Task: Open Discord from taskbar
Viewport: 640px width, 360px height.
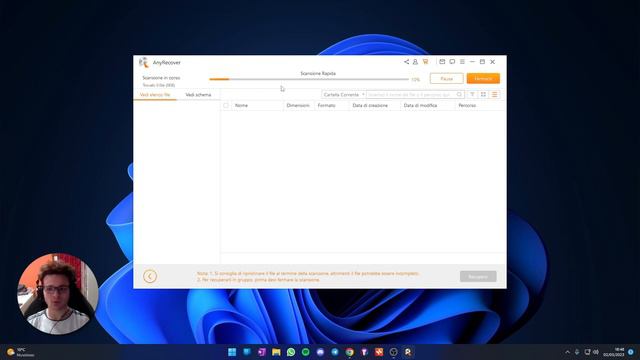Action: pyautogui.click(x=320, y=352)
